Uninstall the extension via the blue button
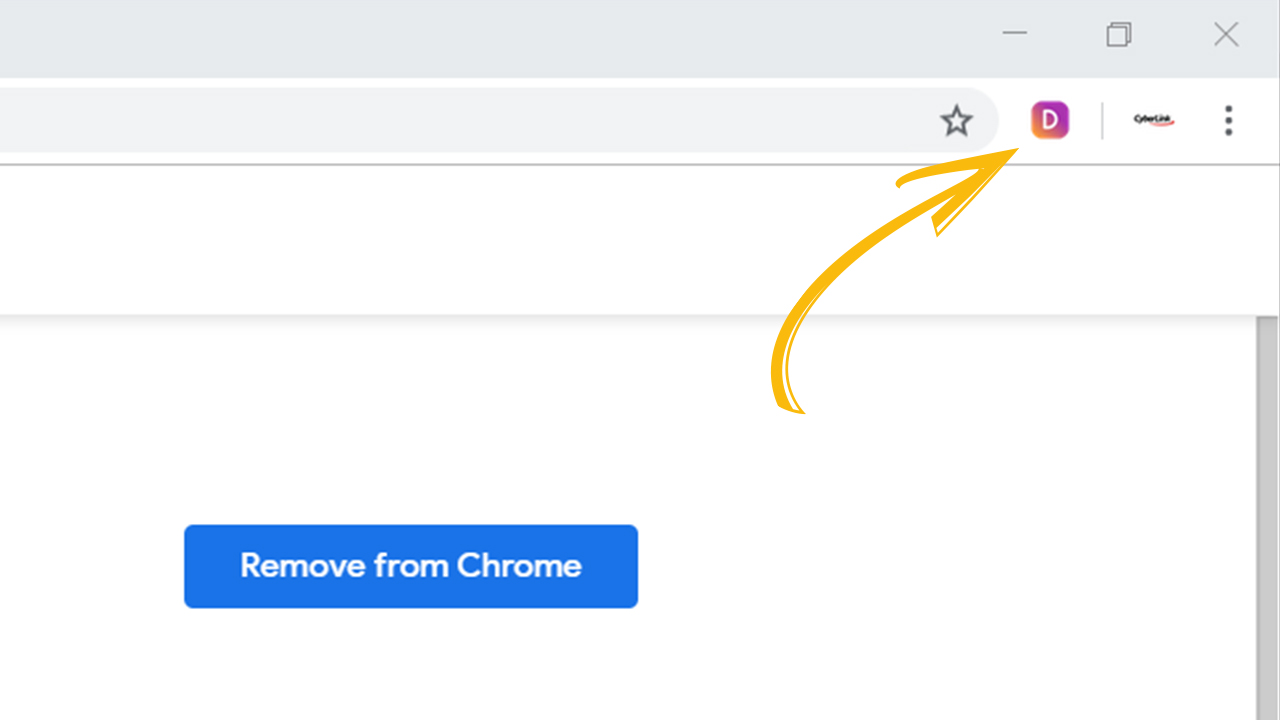 (x=411, y=566)
